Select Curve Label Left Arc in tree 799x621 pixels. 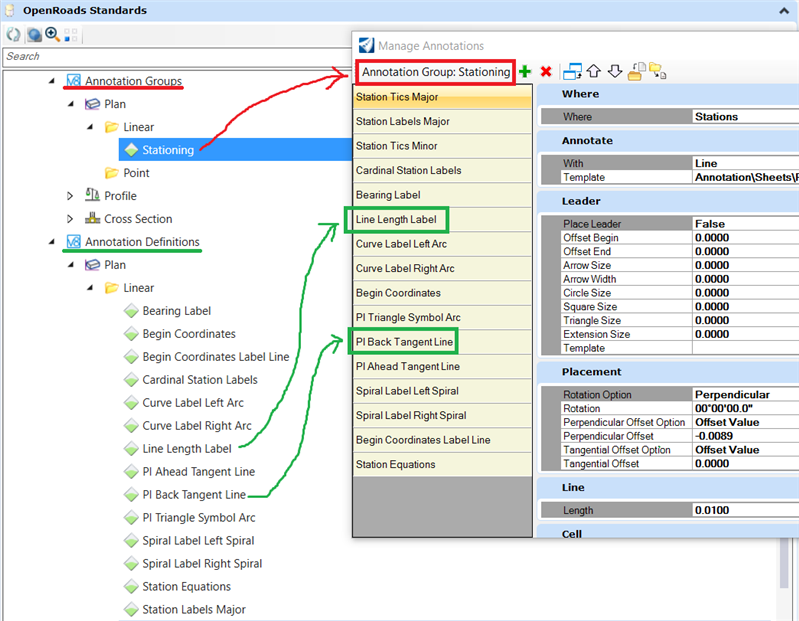tap(193, 402)
